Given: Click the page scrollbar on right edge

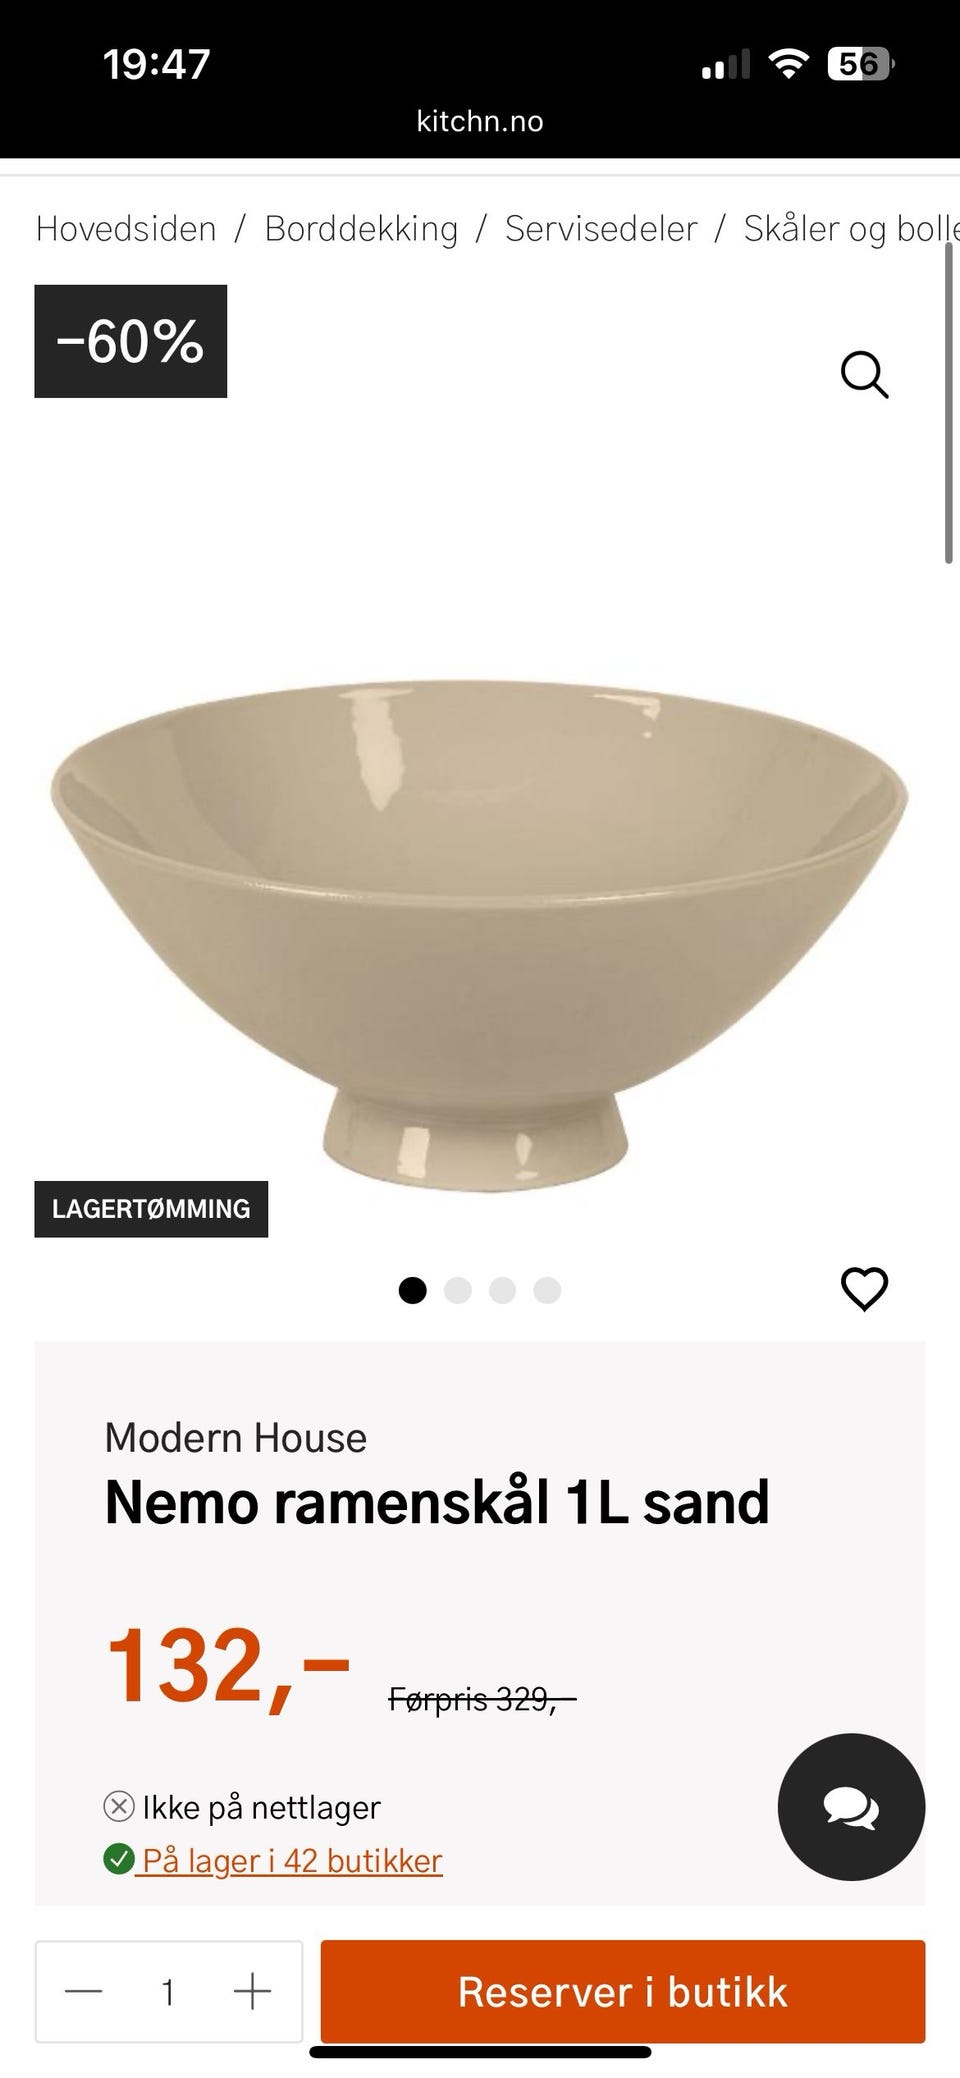Looking at the screenshot, I should coord(949,403).
